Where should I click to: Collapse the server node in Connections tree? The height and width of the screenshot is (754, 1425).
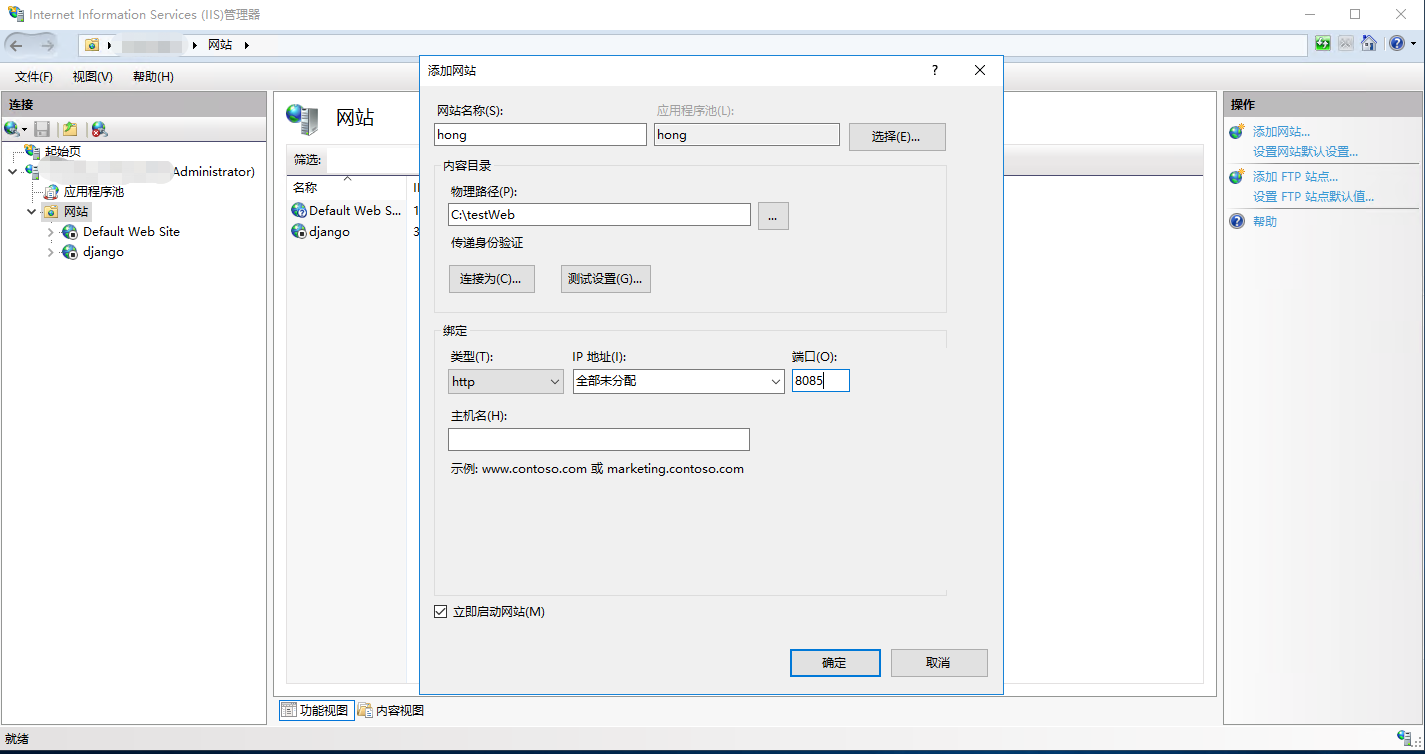click(12, 172)
